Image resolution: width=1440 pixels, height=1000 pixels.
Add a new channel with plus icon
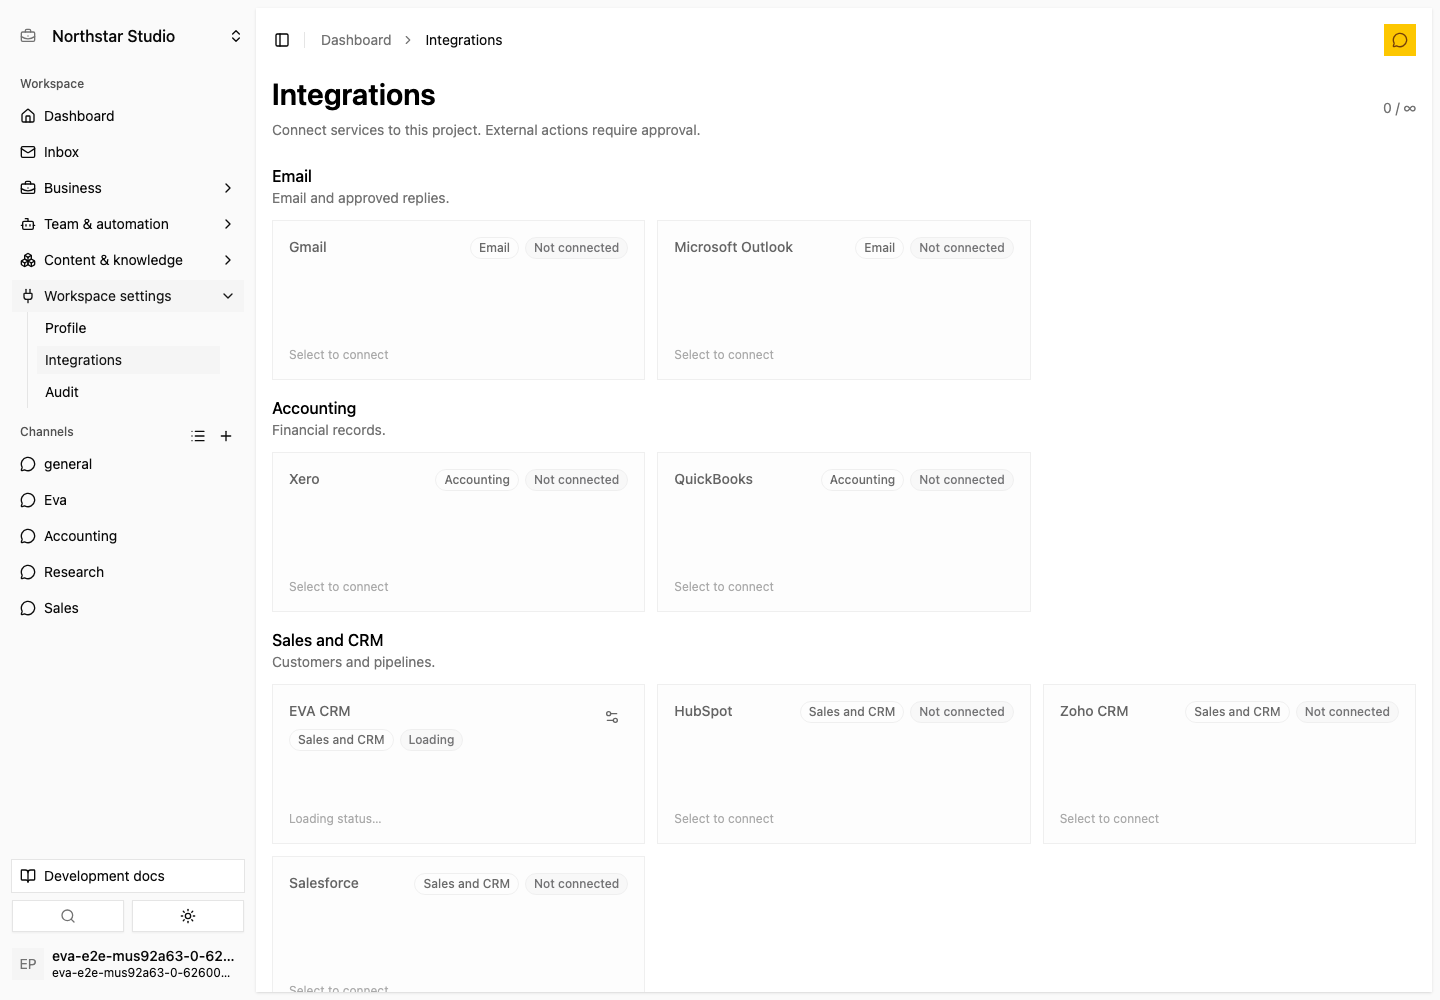[x=226, y=436]
